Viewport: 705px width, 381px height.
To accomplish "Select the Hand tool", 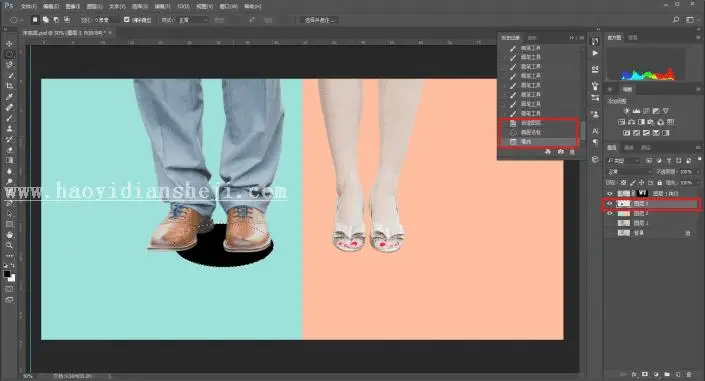I will pyautogui.click(x=9, y=235).
